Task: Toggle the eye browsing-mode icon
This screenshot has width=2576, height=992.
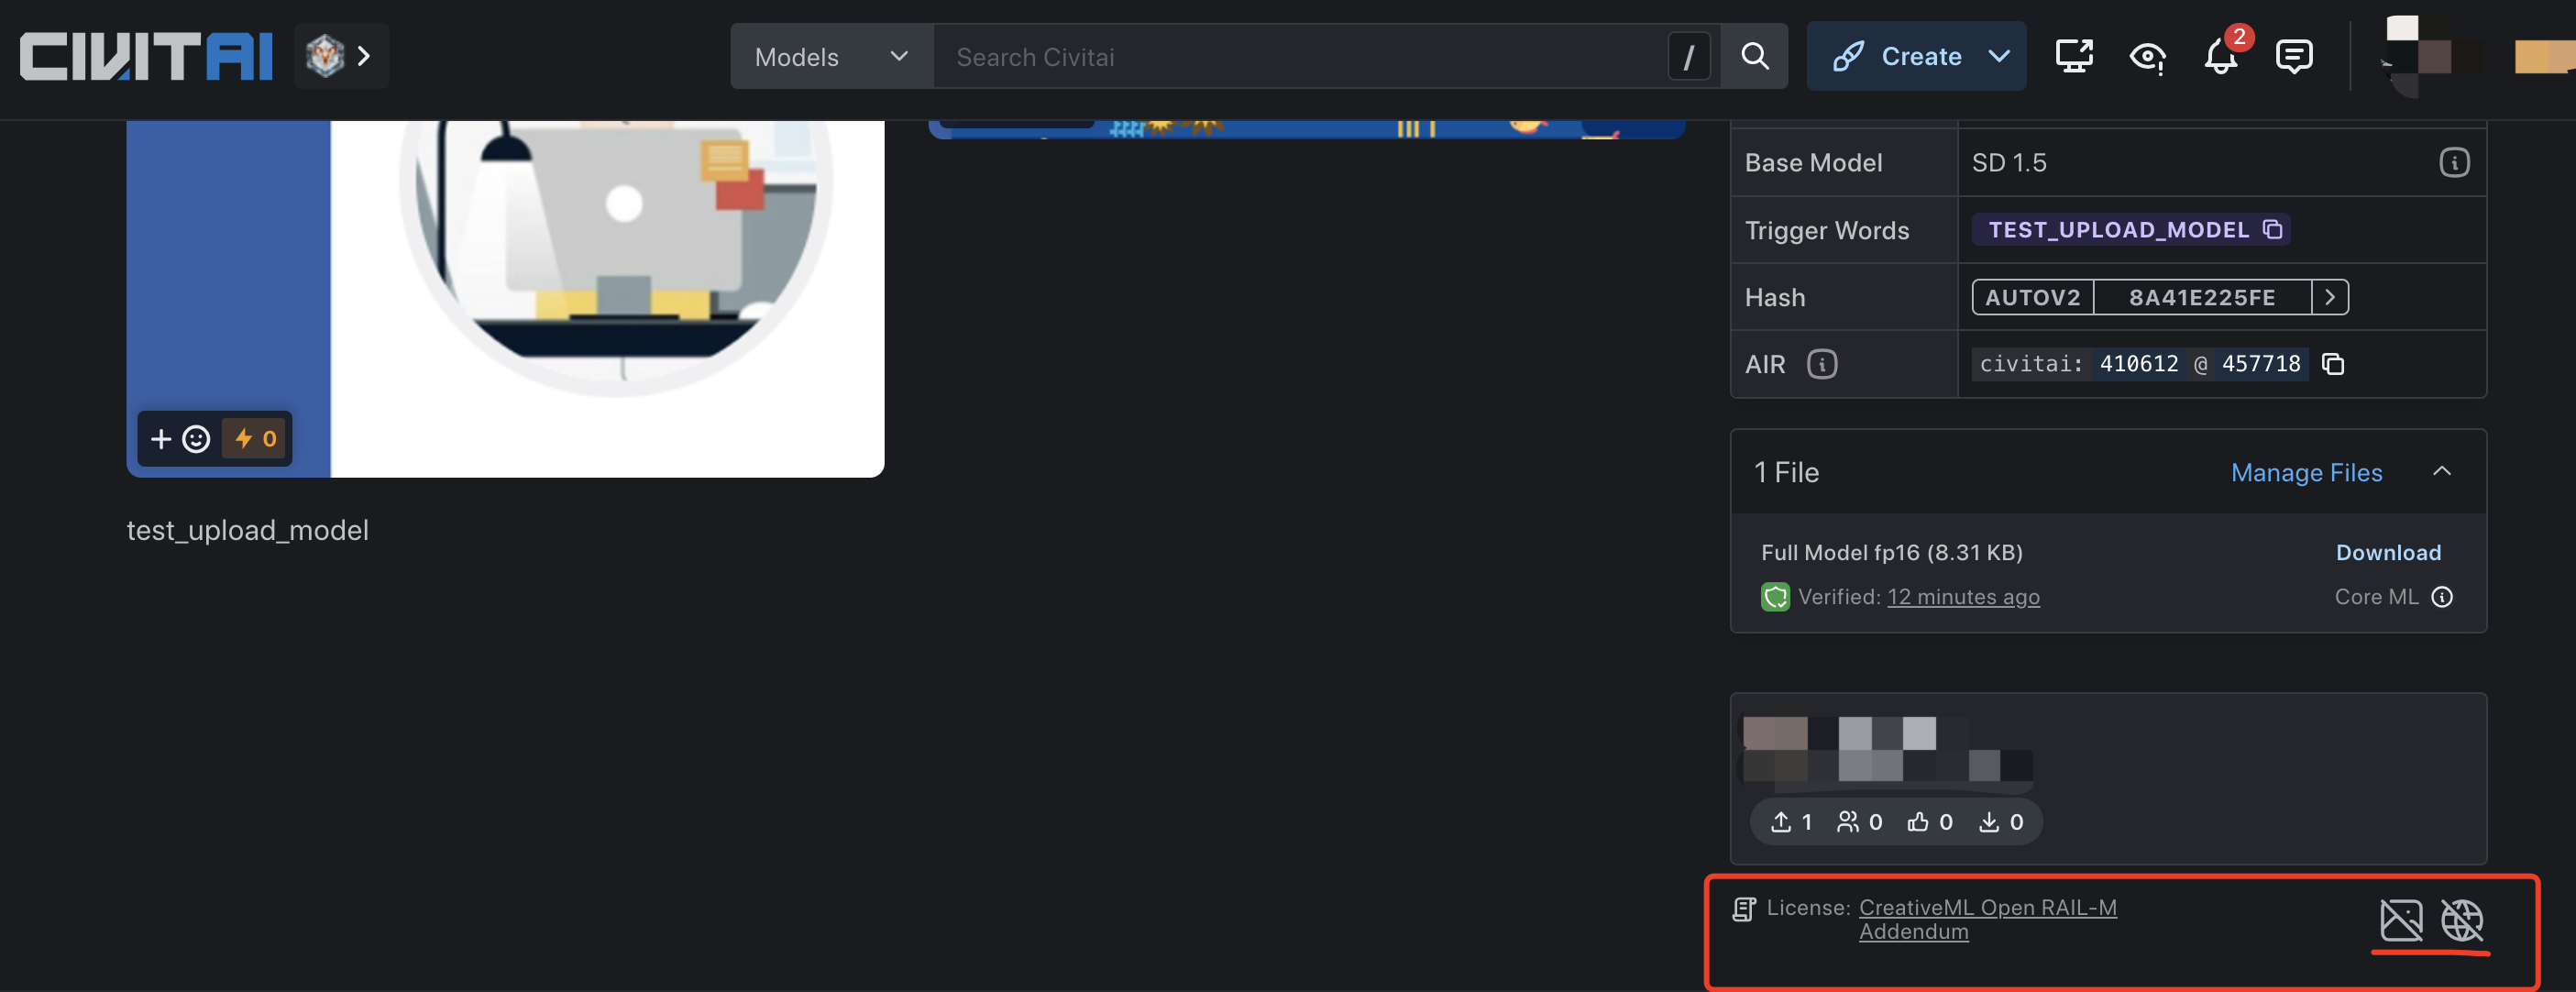Action: 2147,57
